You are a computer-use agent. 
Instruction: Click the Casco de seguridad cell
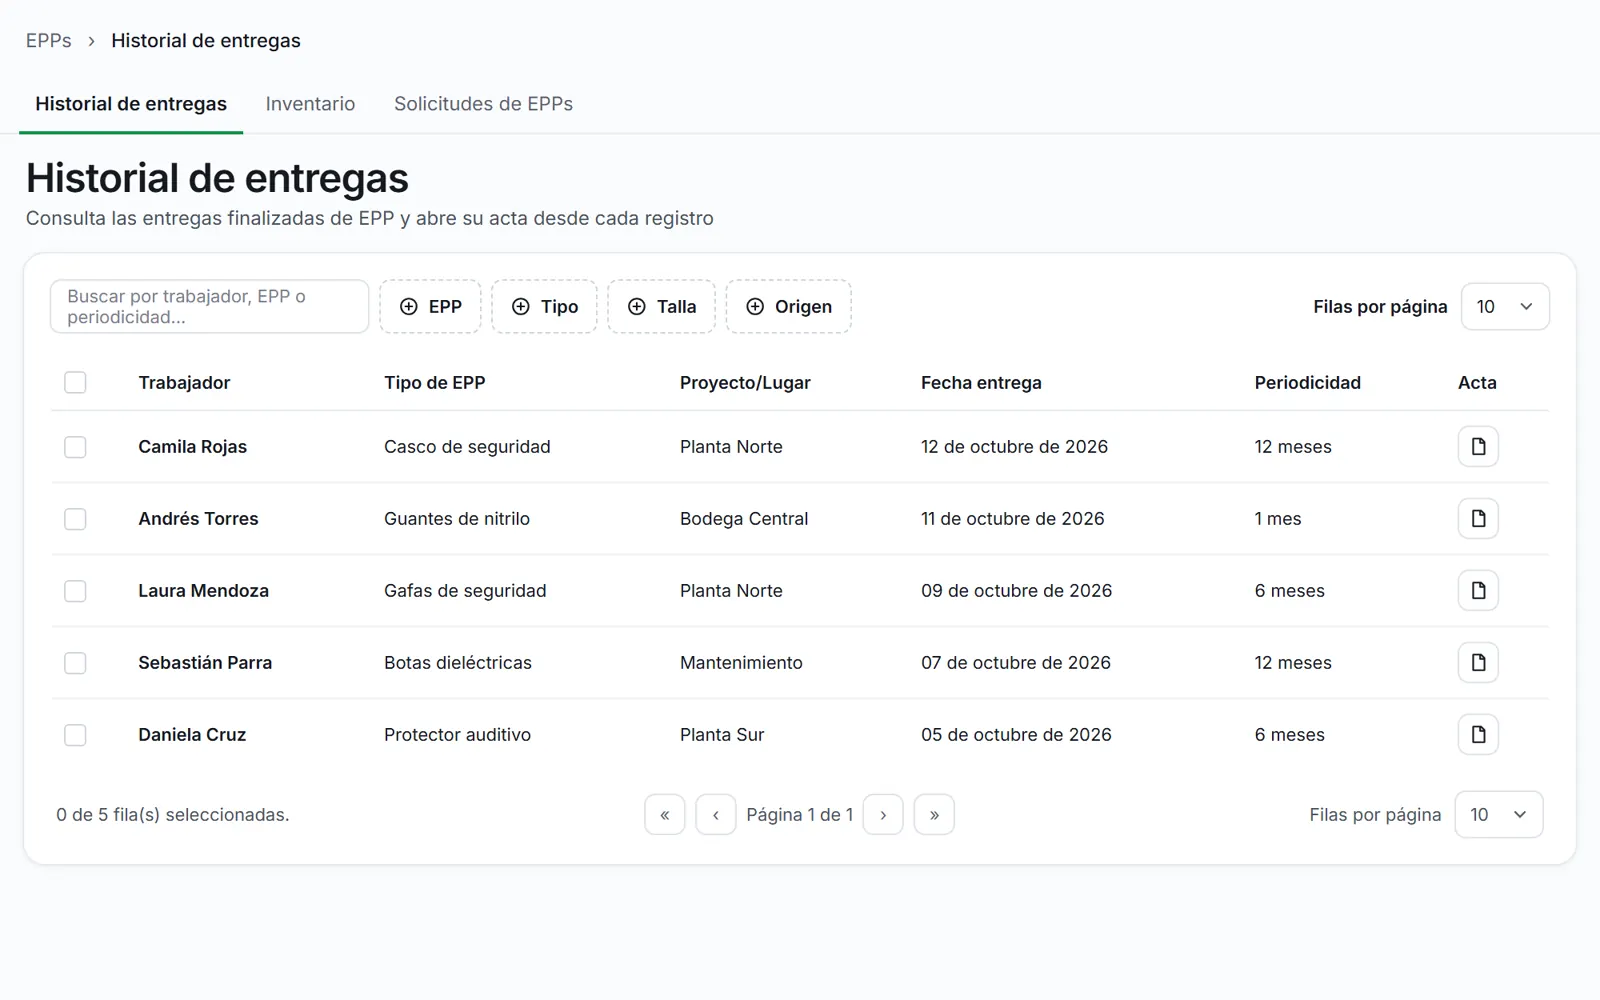467,446
